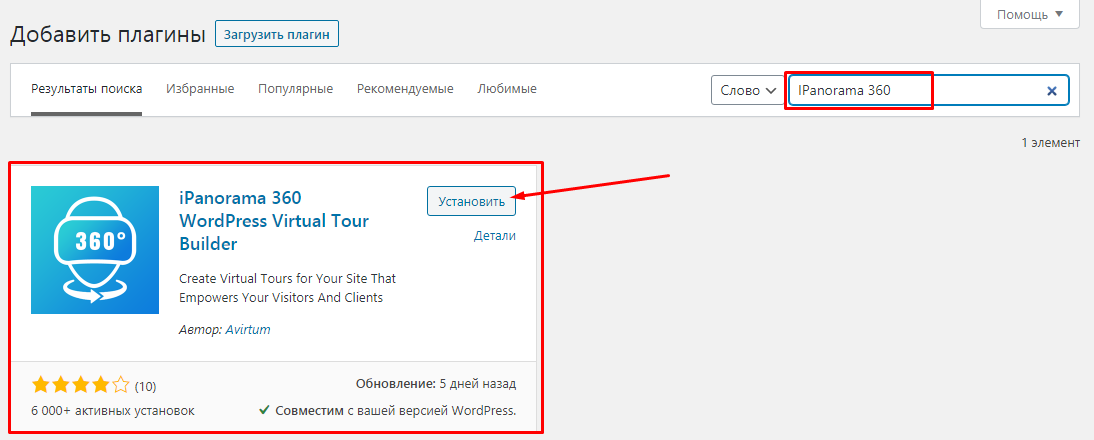Switch to the Результаты поиска tab

[x=86, y=89]
